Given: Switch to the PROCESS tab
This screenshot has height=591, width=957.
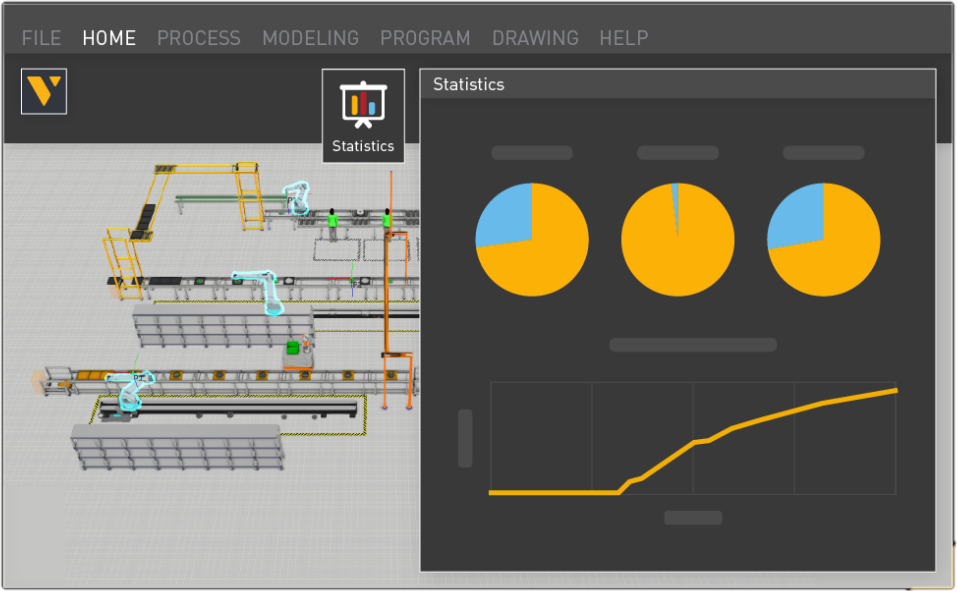Looking at the screenshot, I should (199, 38).
